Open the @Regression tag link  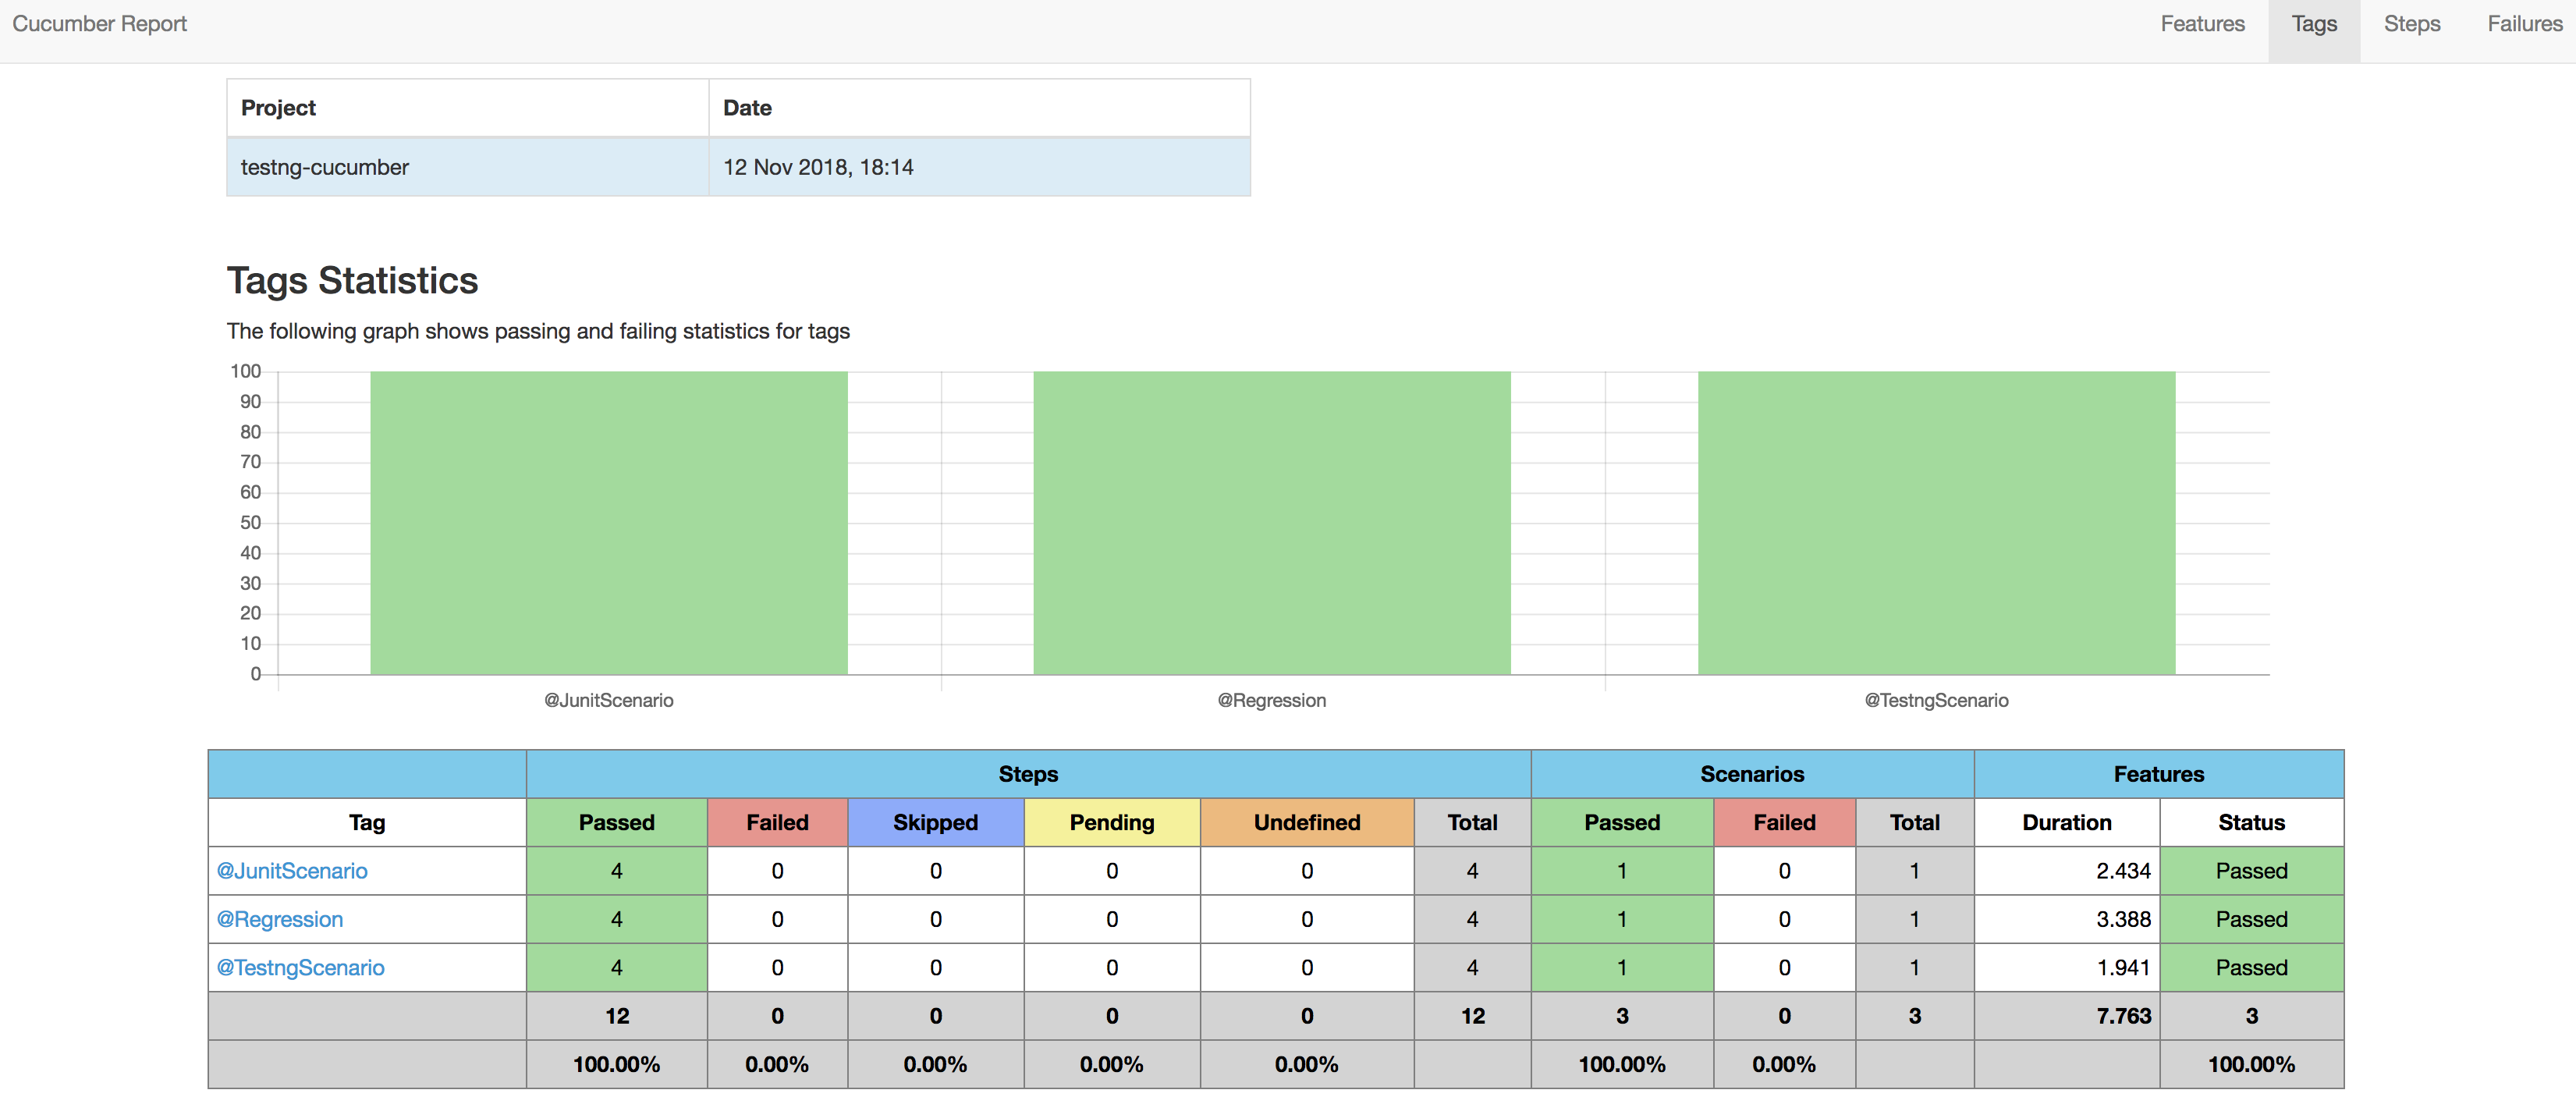[280, 919]
